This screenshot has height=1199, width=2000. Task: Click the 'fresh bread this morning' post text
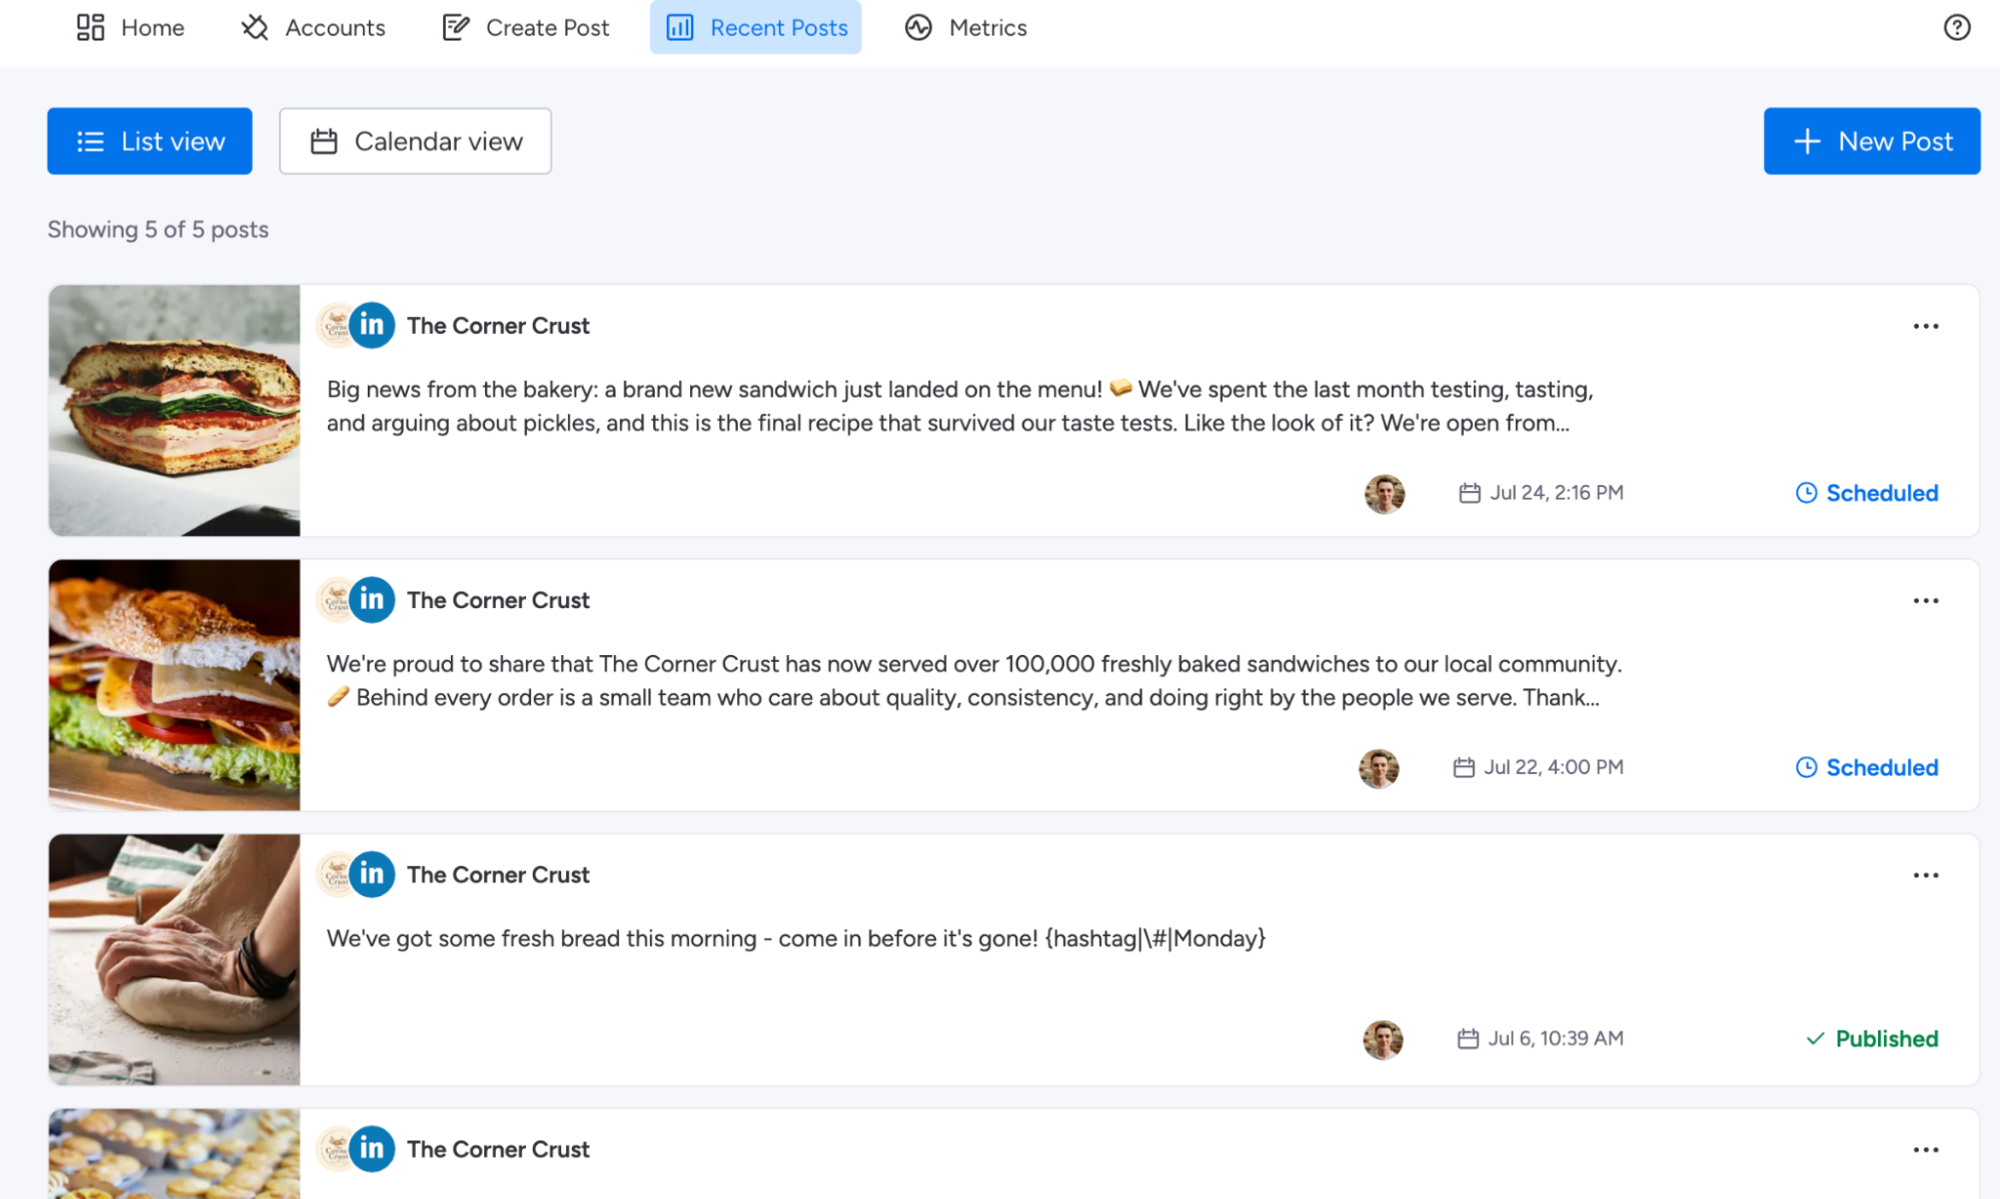click(x=796, y=939)
